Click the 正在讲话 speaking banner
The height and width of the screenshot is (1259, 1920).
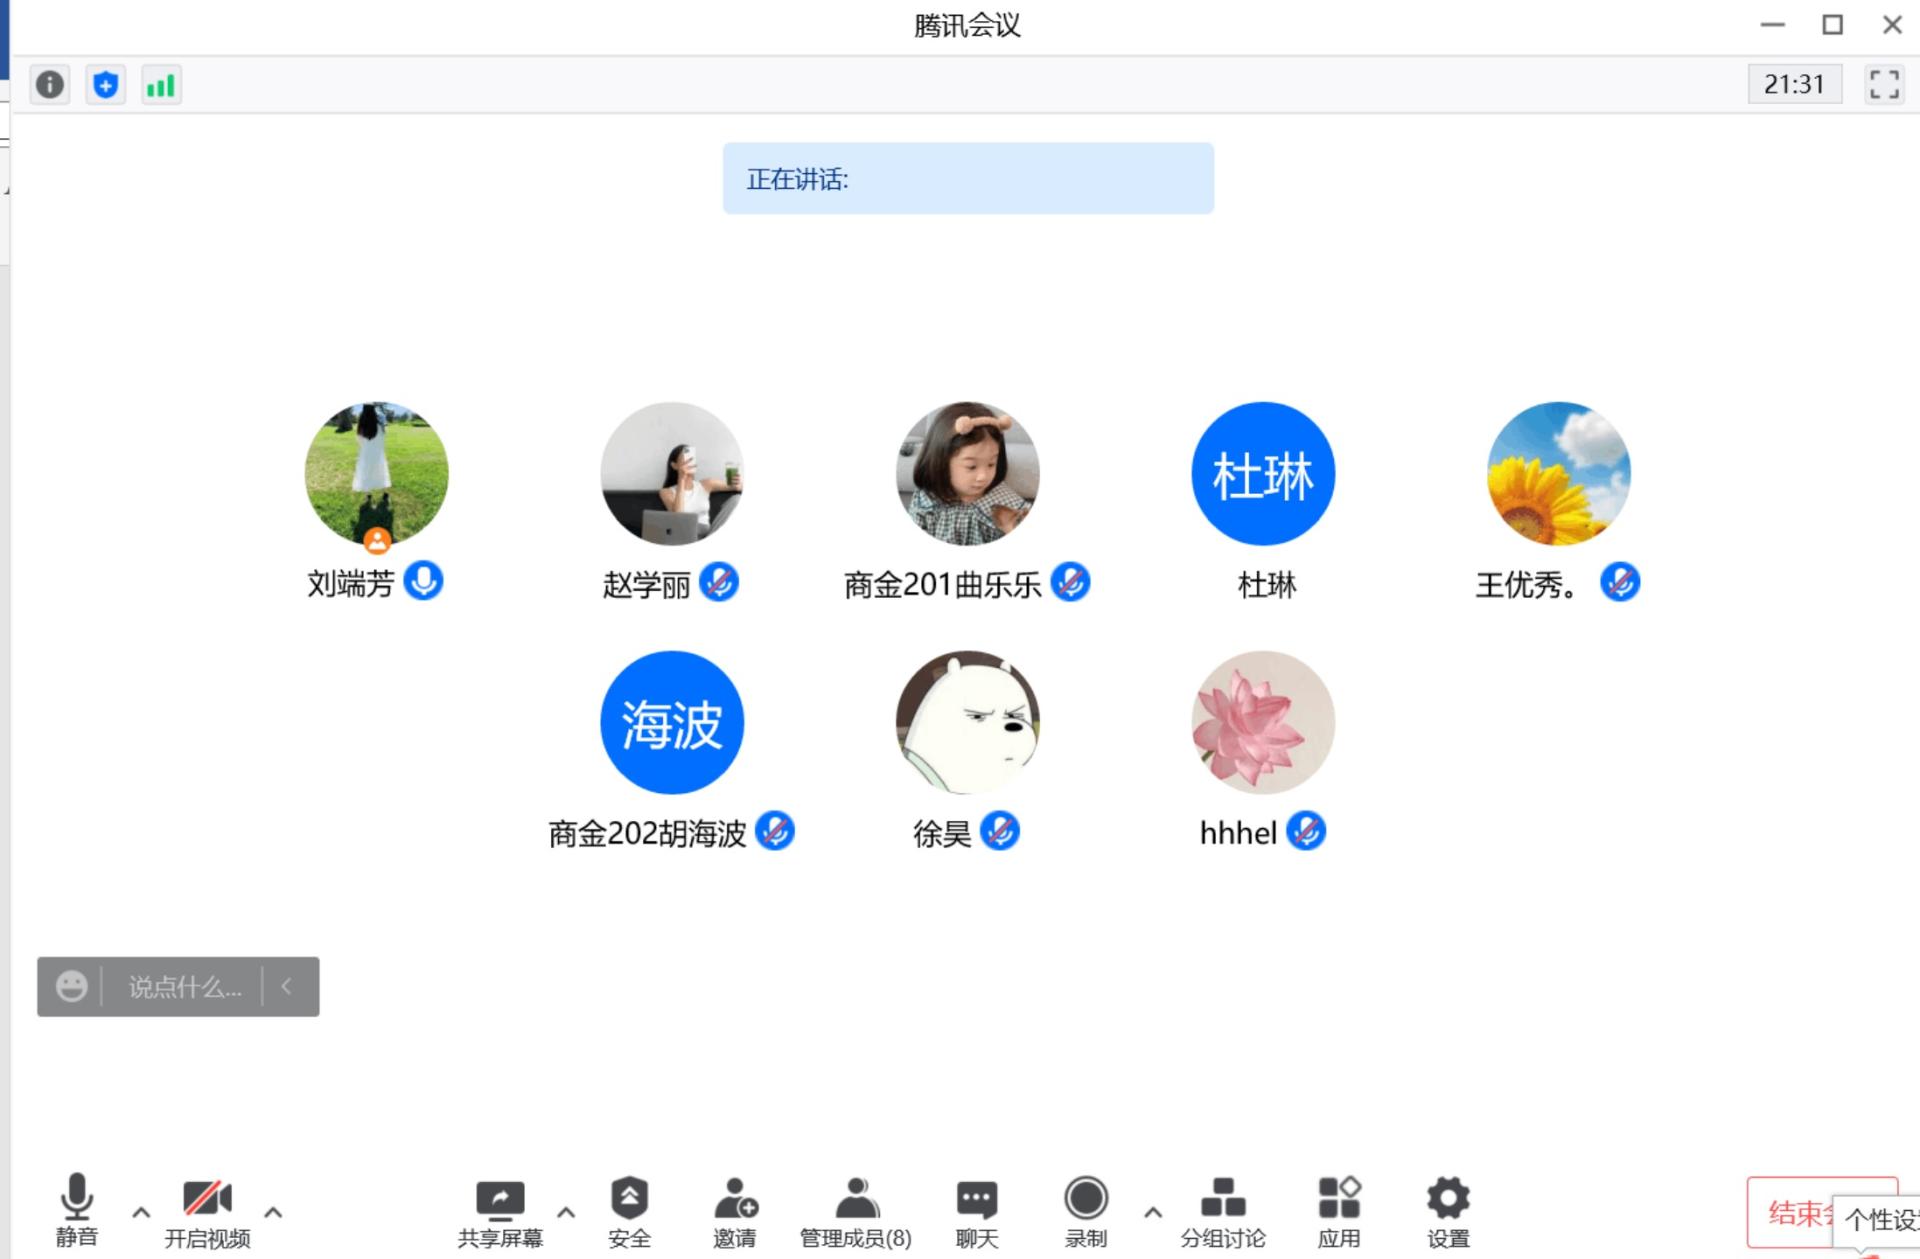[968, 178]
